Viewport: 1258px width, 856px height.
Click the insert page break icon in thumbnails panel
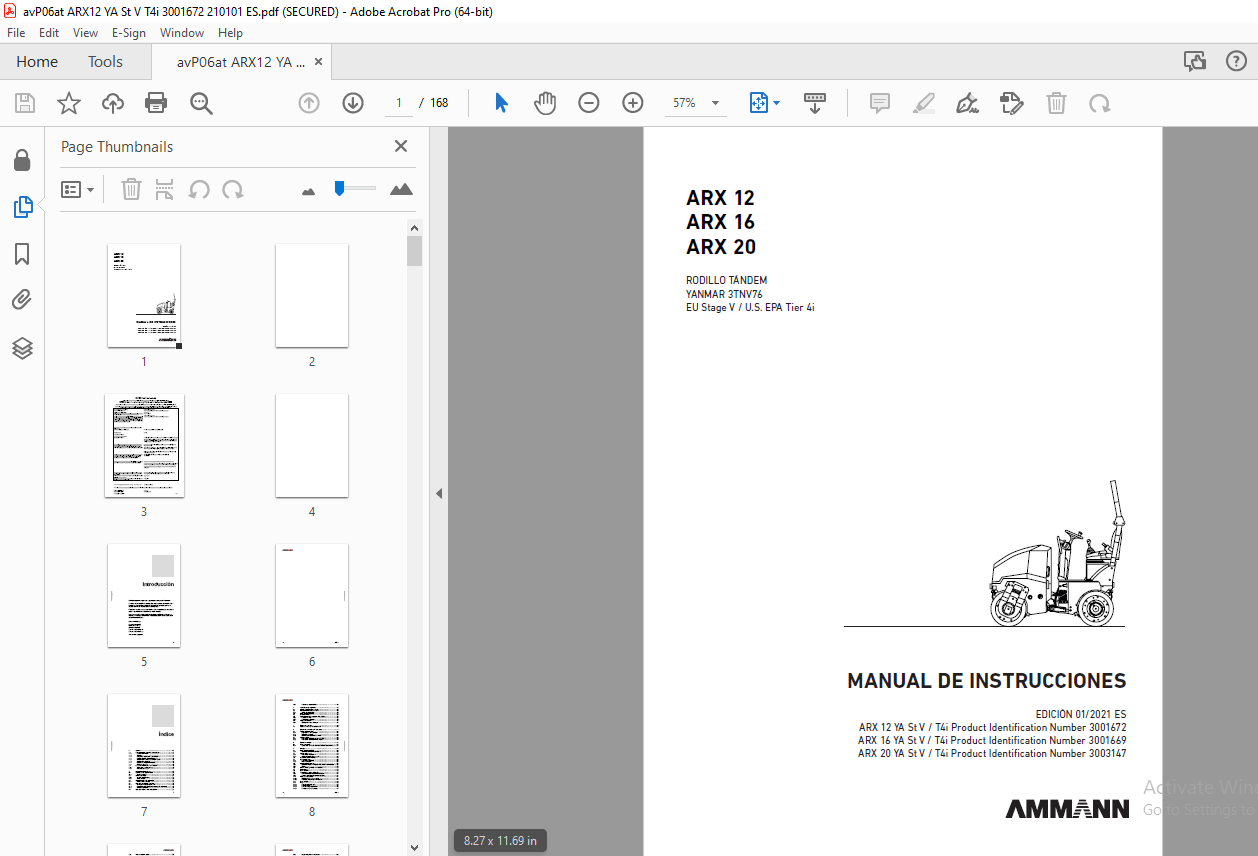tap(165, 189)
